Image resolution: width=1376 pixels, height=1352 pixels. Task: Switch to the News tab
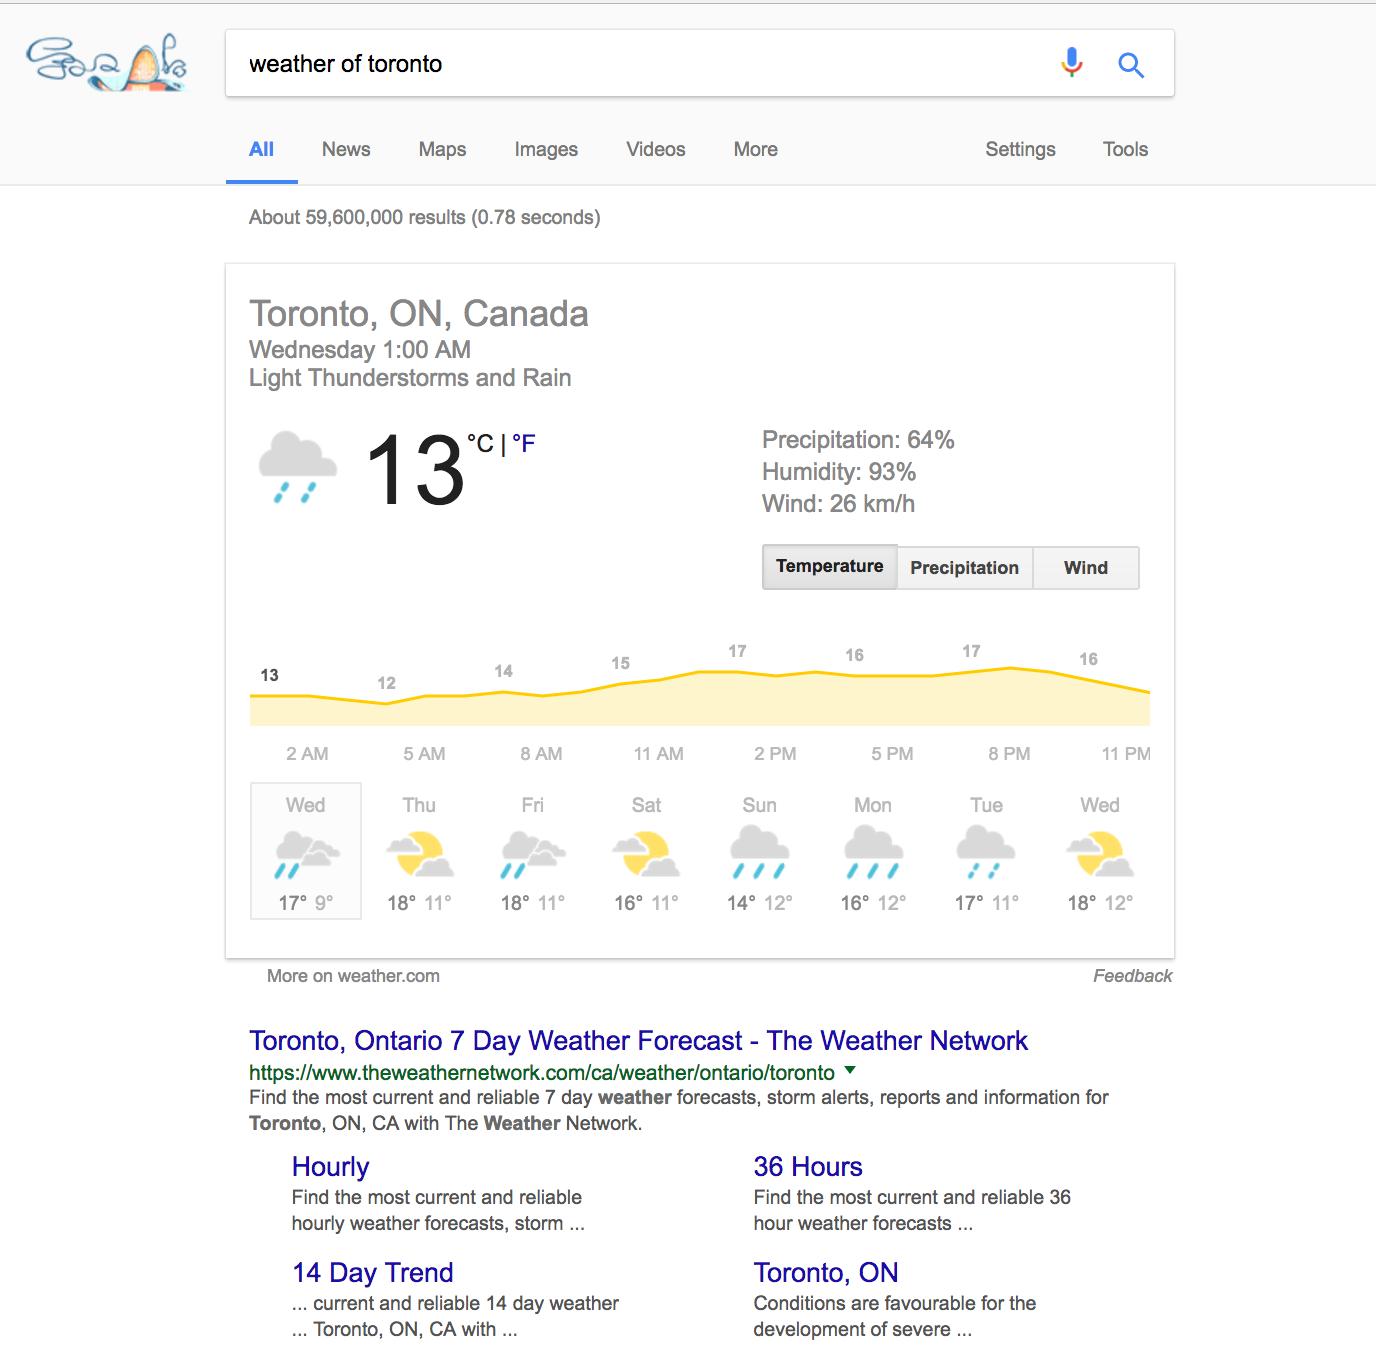click(346, 150)
